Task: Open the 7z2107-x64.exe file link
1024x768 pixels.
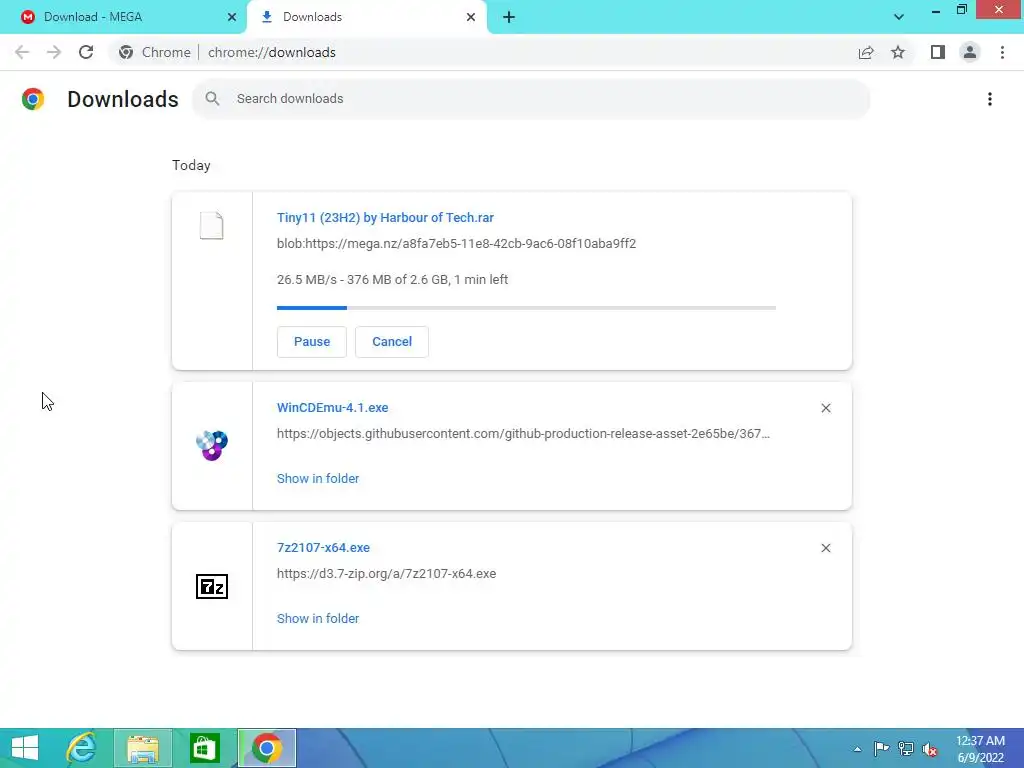Action: point(323,547)
